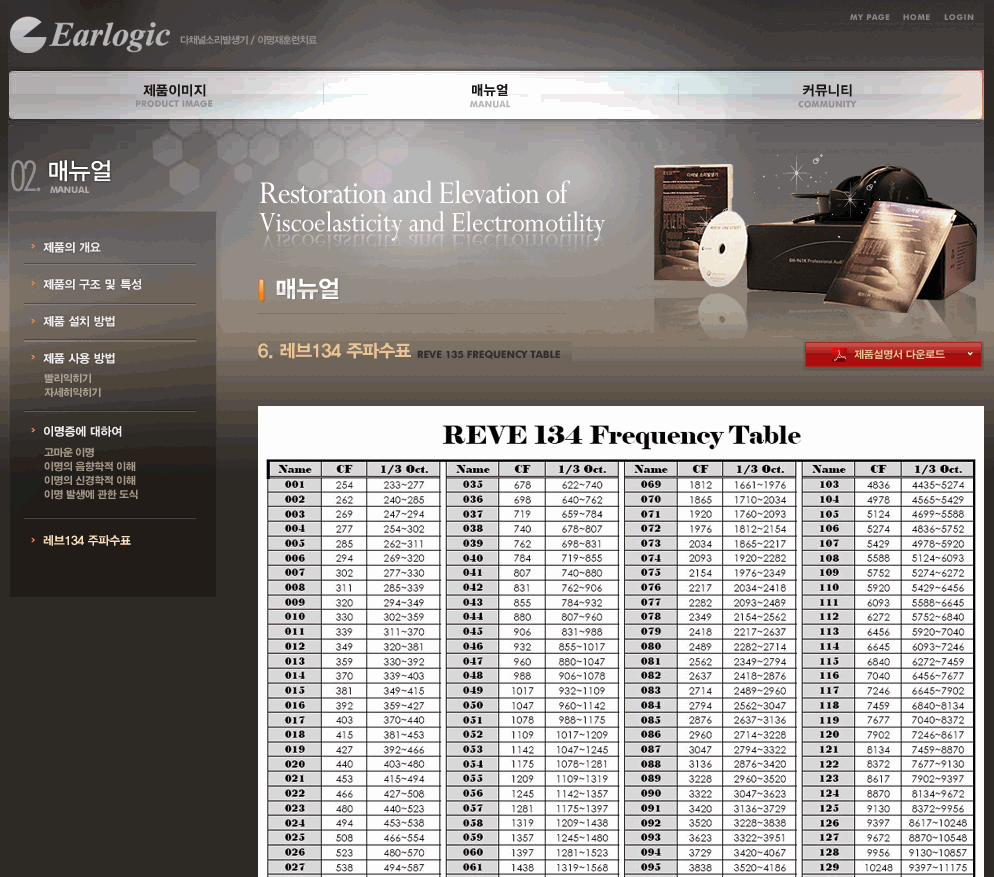Click the first Name column header
The height and width of the screenshot is (877, 994).
tap(295, 469)
